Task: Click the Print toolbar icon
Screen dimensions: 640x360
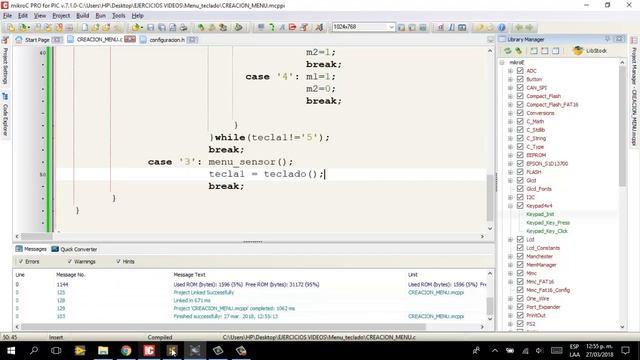Action: [x=184, y=27]
